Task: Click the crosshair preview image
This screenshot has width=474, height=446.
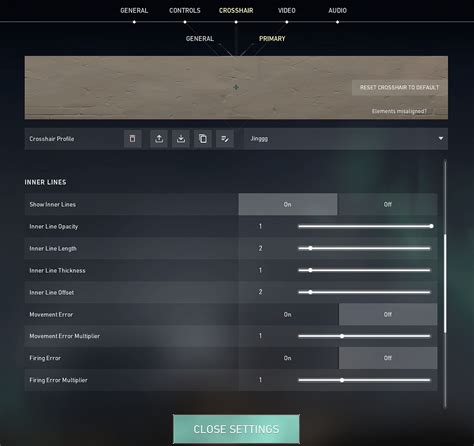Action: tap(236, 88)
